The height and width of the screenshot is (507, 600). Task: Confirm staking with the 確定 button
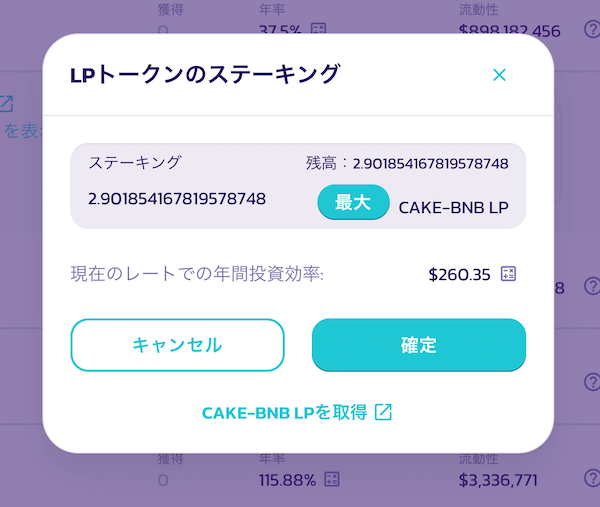point(419,345)
